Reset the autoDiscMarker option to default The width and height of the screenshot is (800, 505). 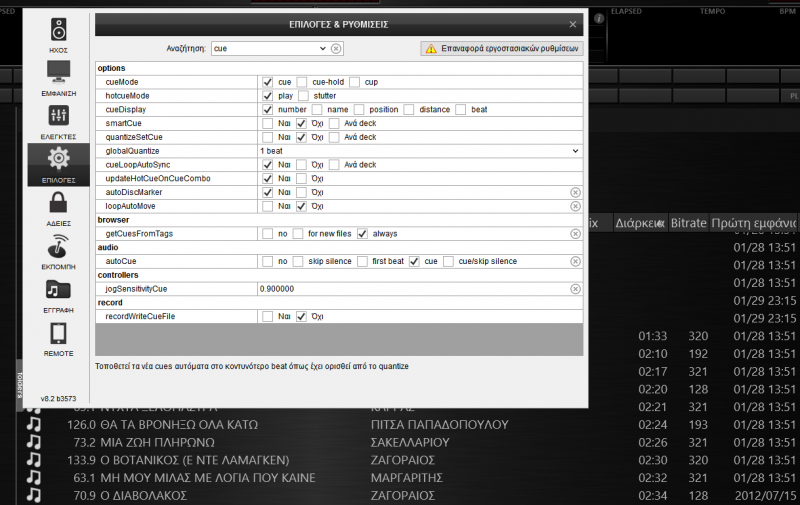(575, 192)
